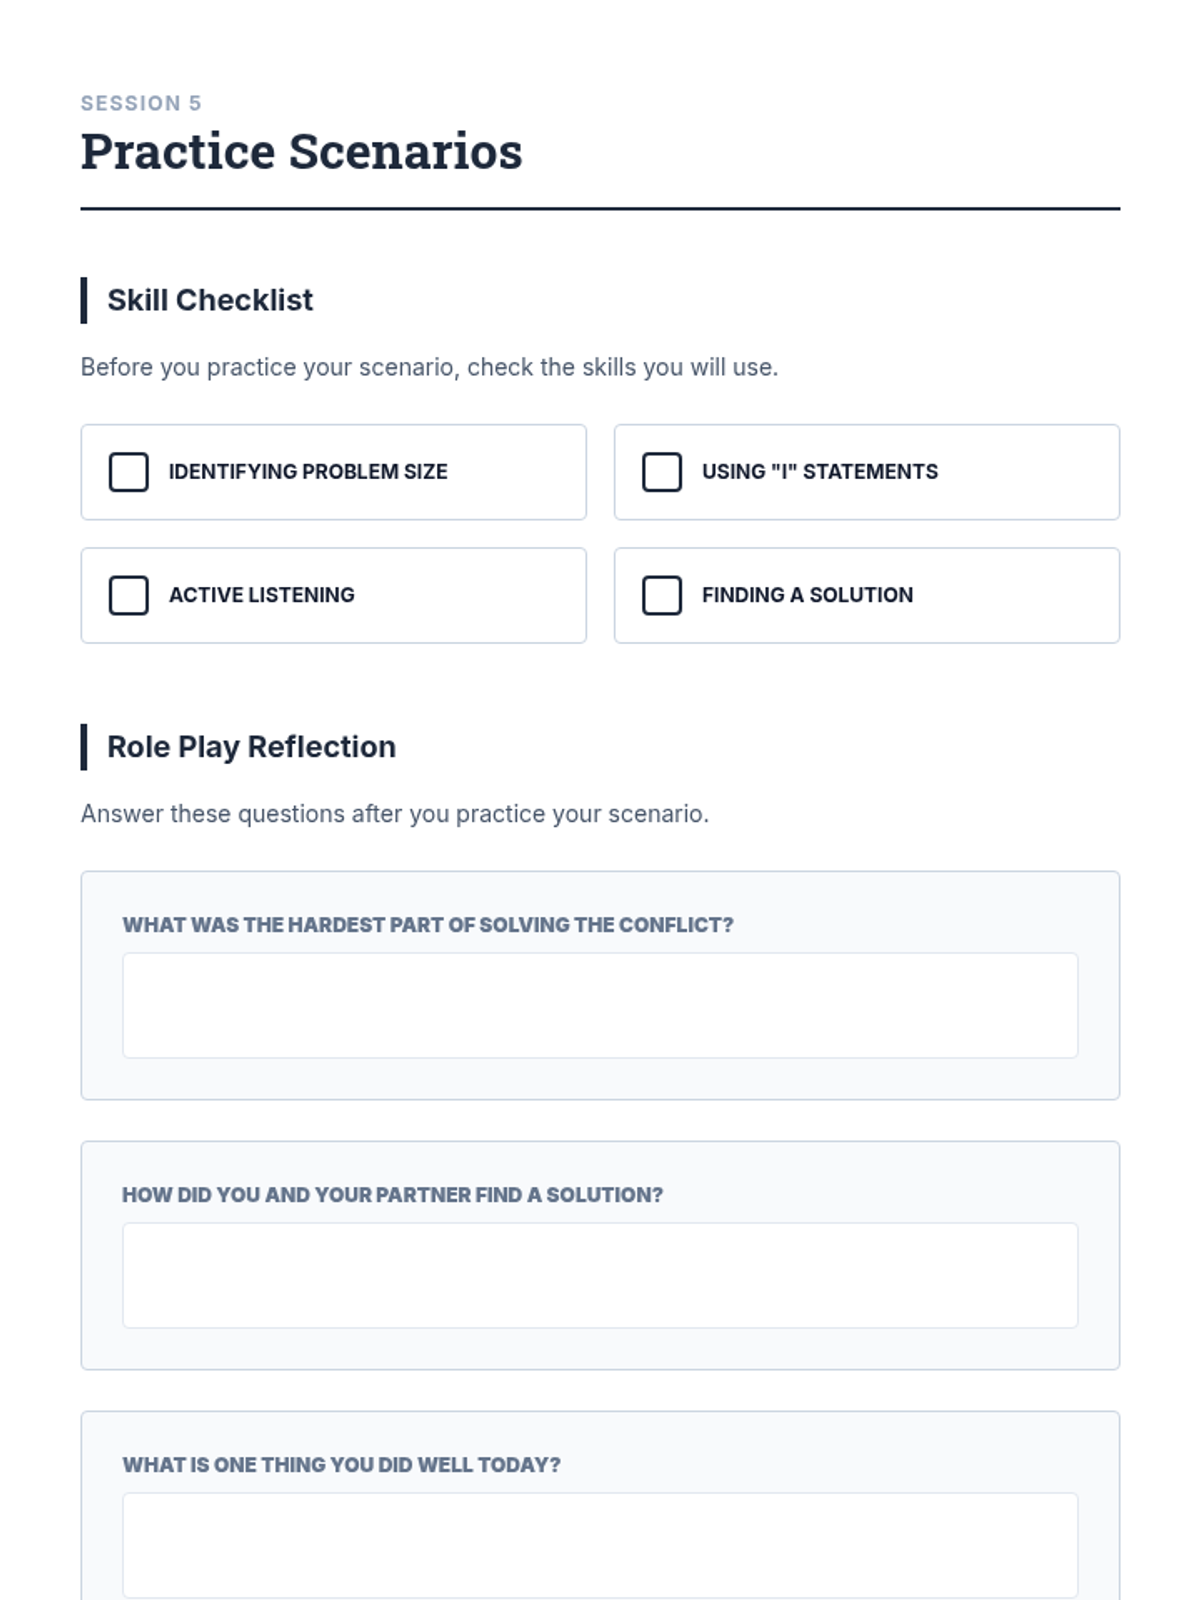Select the "one thing you did well" answer box
The width and height of the screenshot is (1200, 1600).
(x=600, y=1545)
